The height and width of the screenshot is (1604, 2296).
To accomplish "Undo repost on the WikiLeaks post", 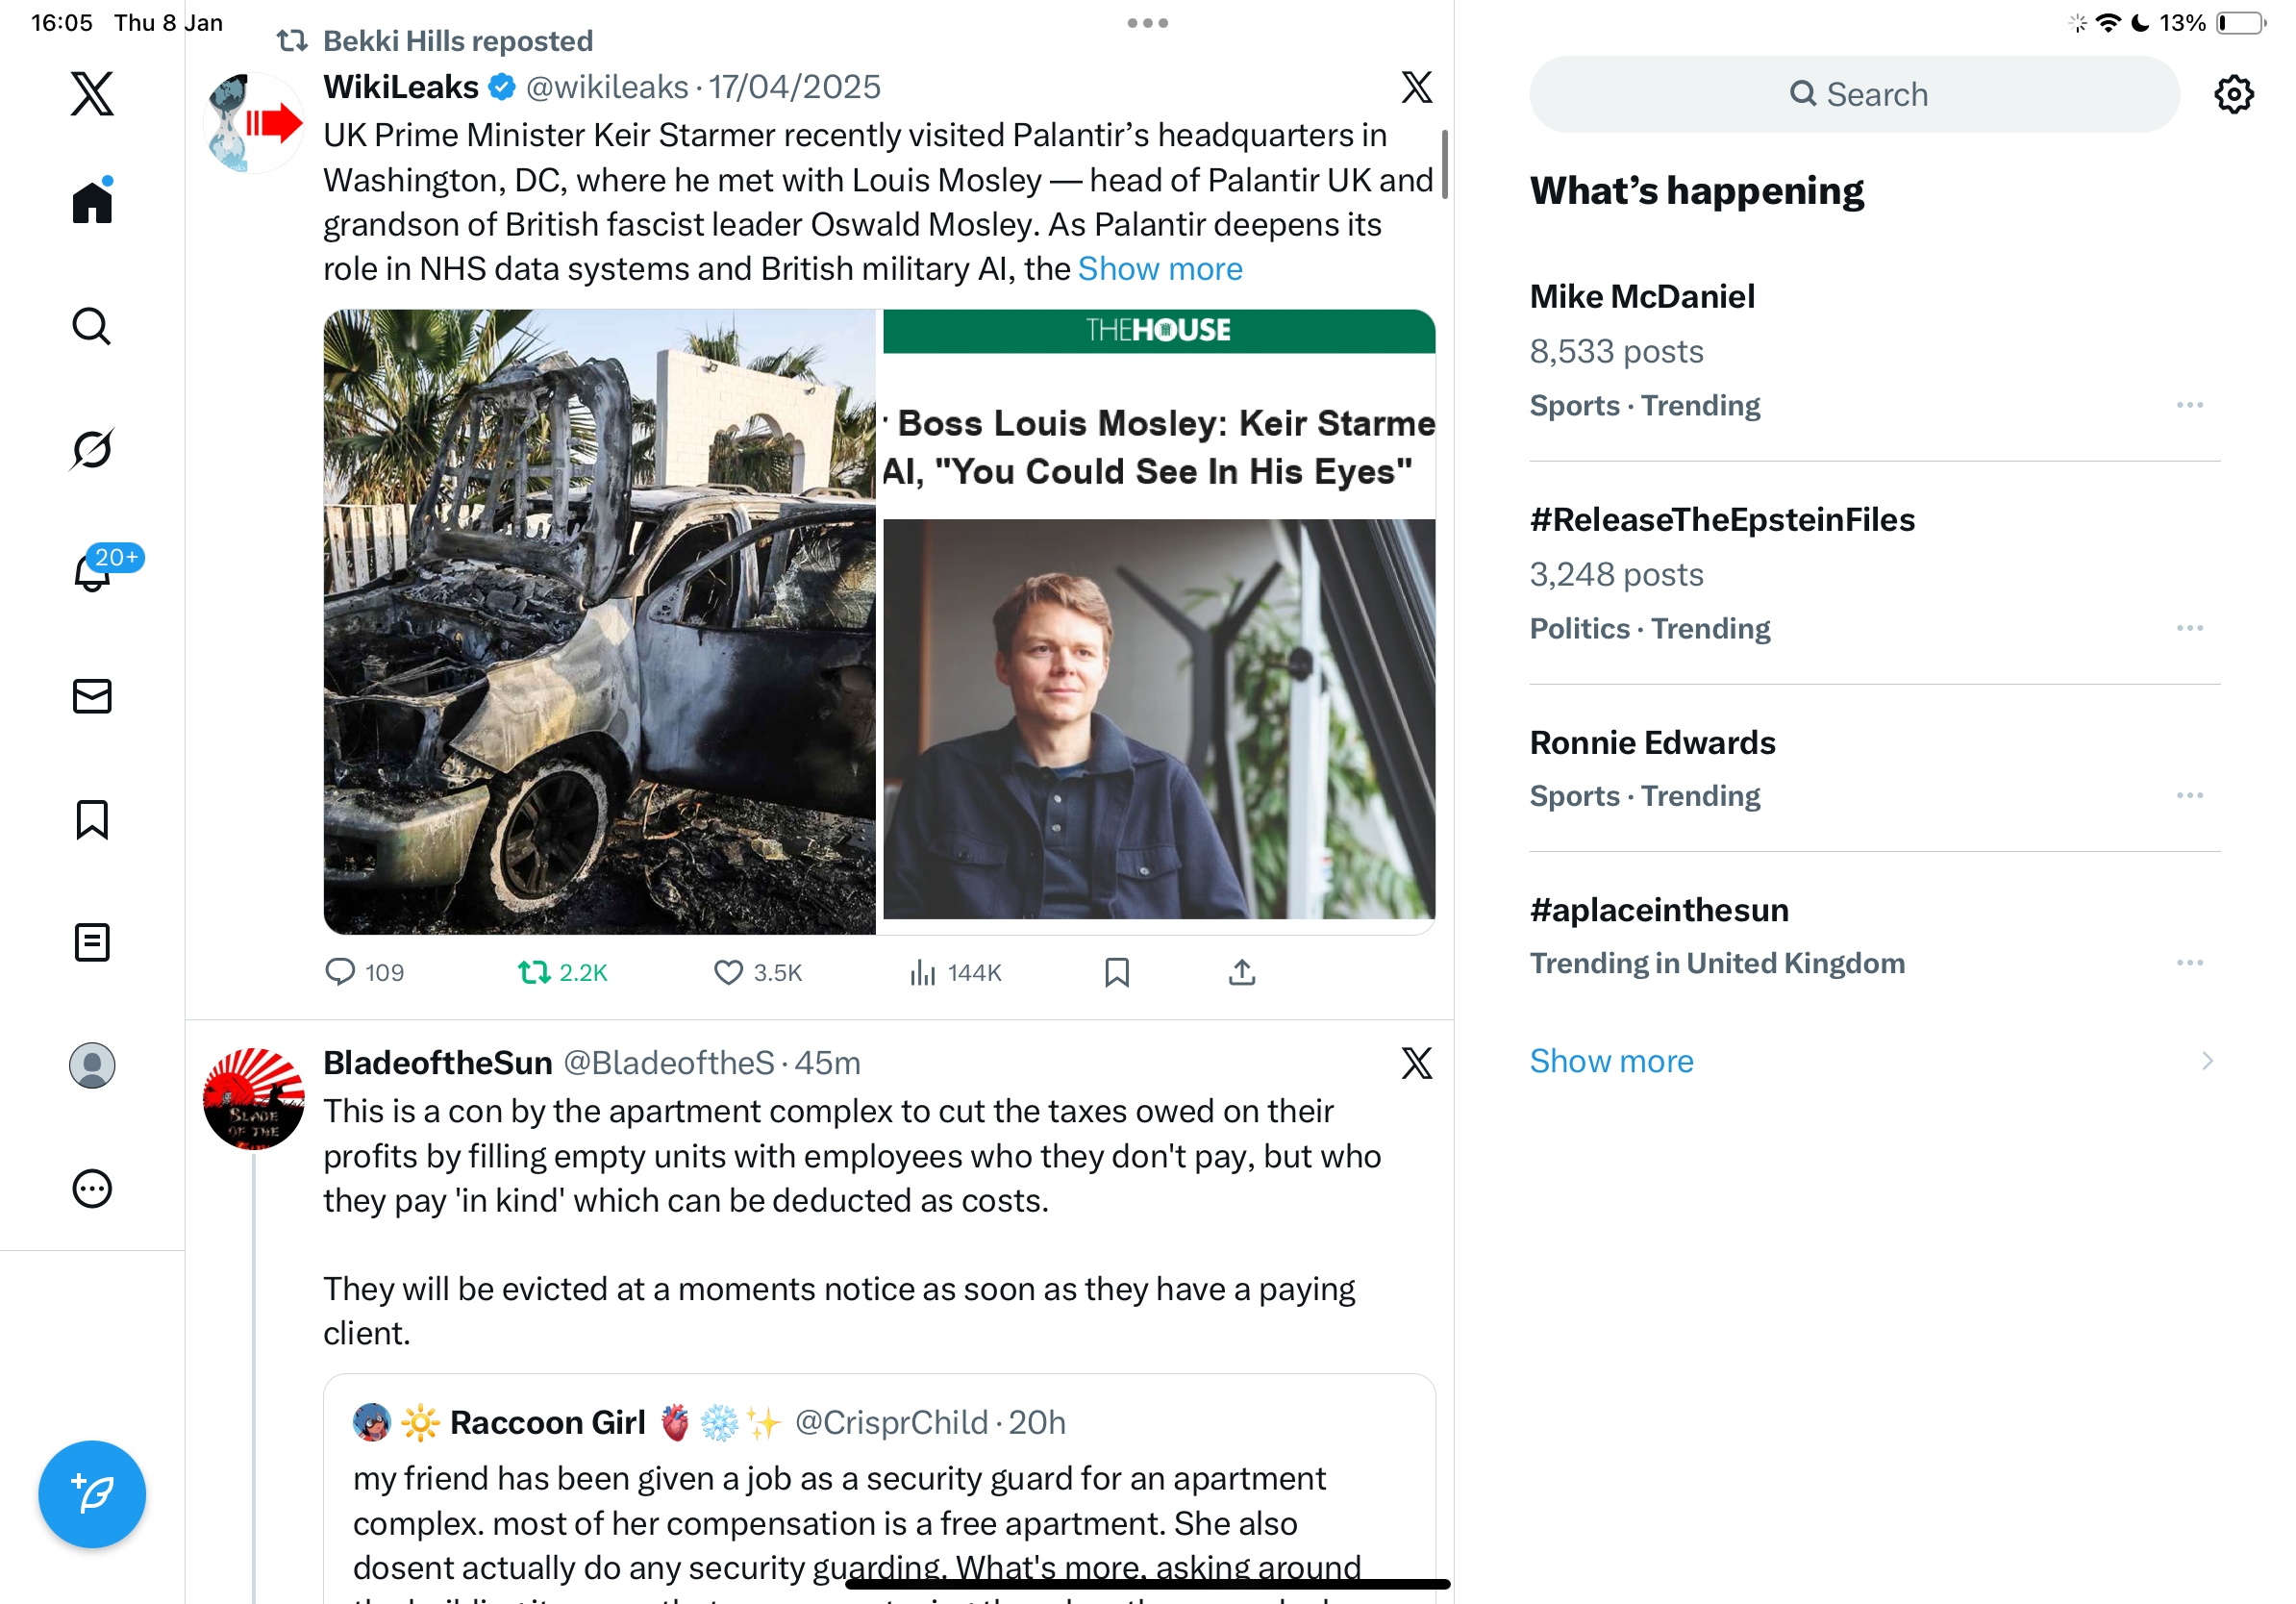I will pyautogui.click(x=534, y=972).
